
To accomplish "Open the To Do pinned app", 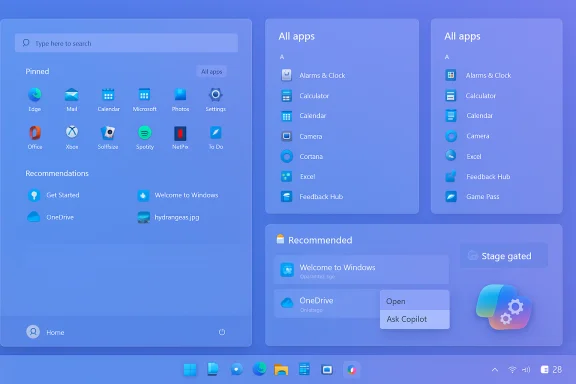I will (216, 137).
